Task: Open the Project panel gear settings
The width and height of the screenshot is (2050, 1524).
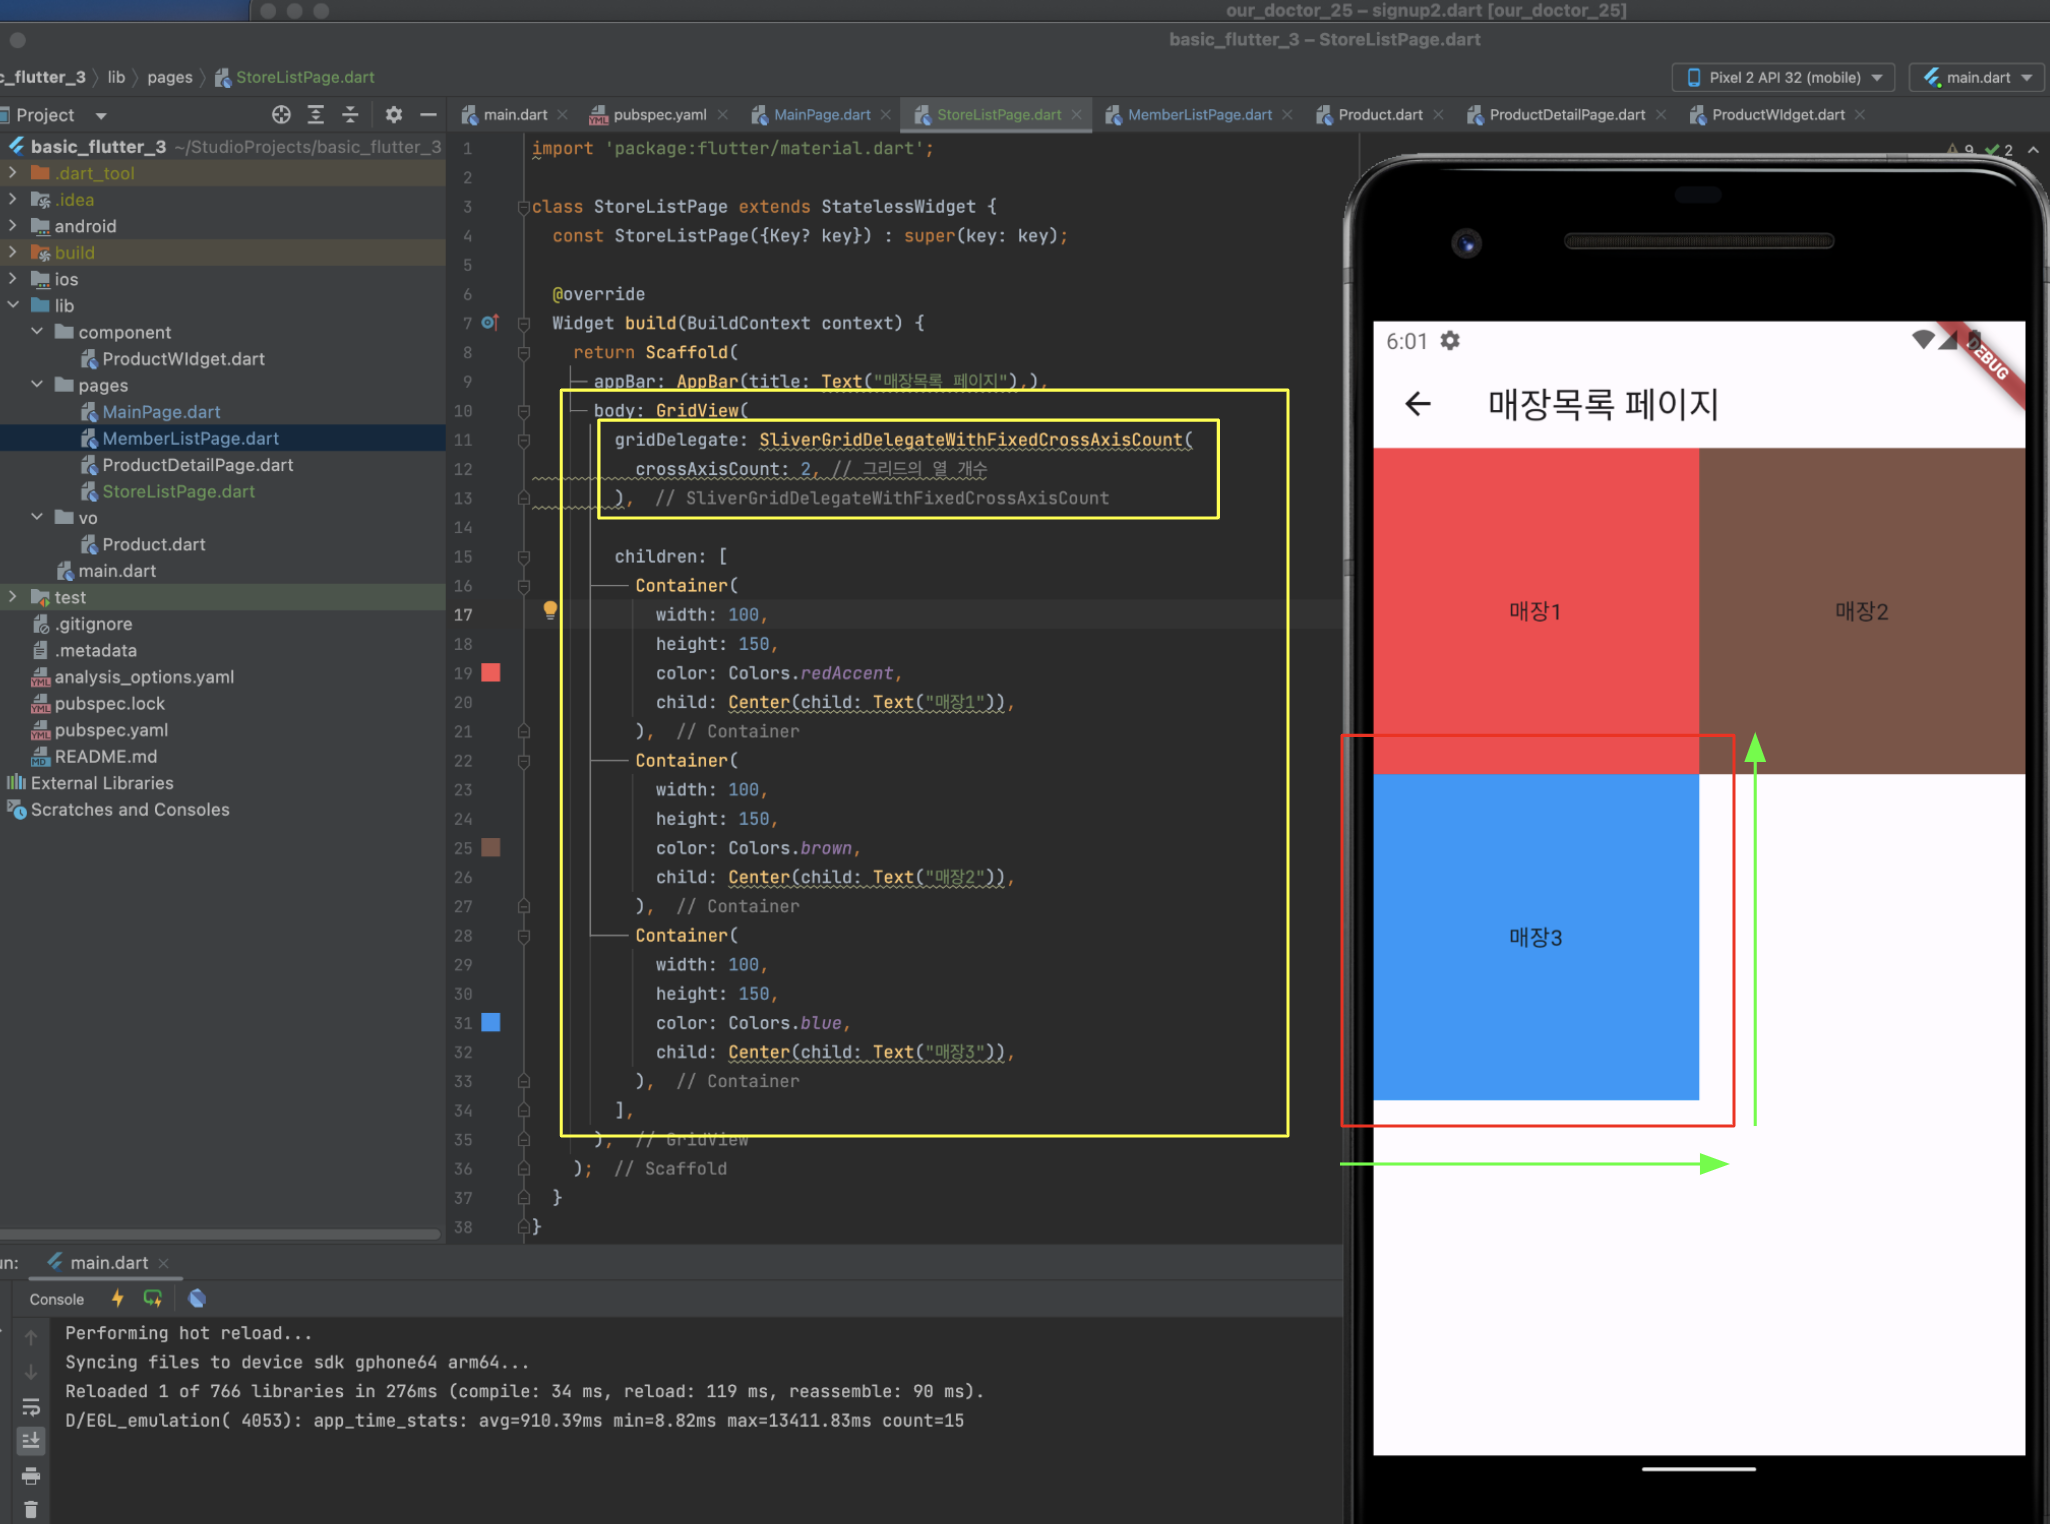Action: click(394, 115)
